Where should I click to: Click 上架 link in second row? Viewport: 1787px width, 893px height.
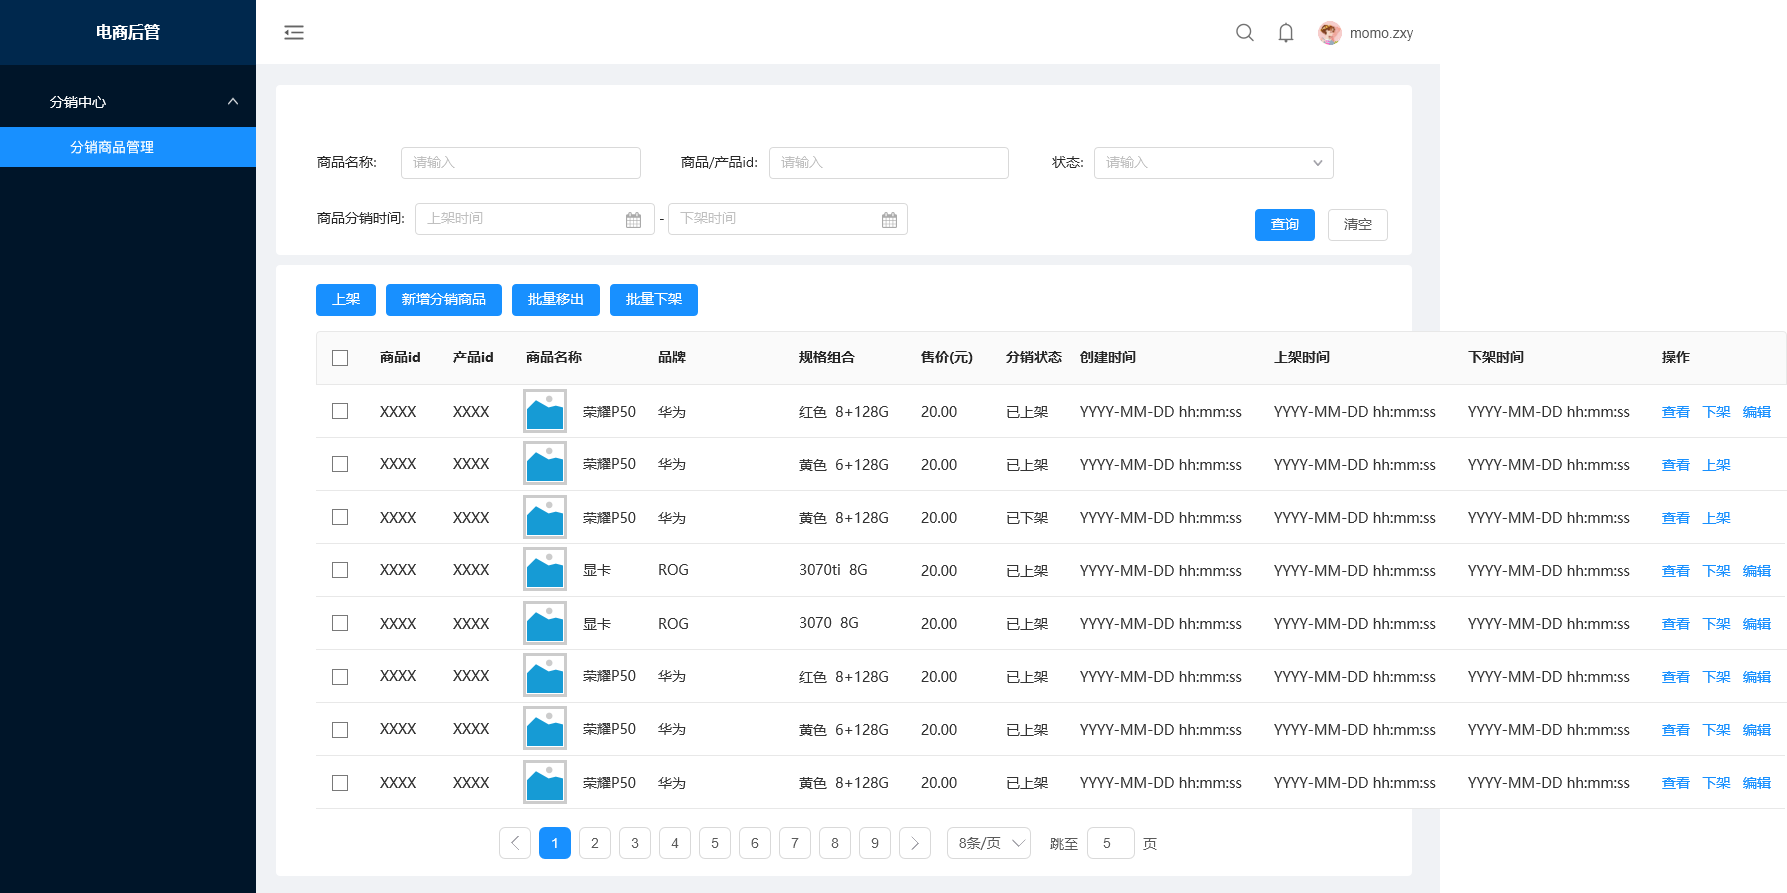coord(1717,465)
